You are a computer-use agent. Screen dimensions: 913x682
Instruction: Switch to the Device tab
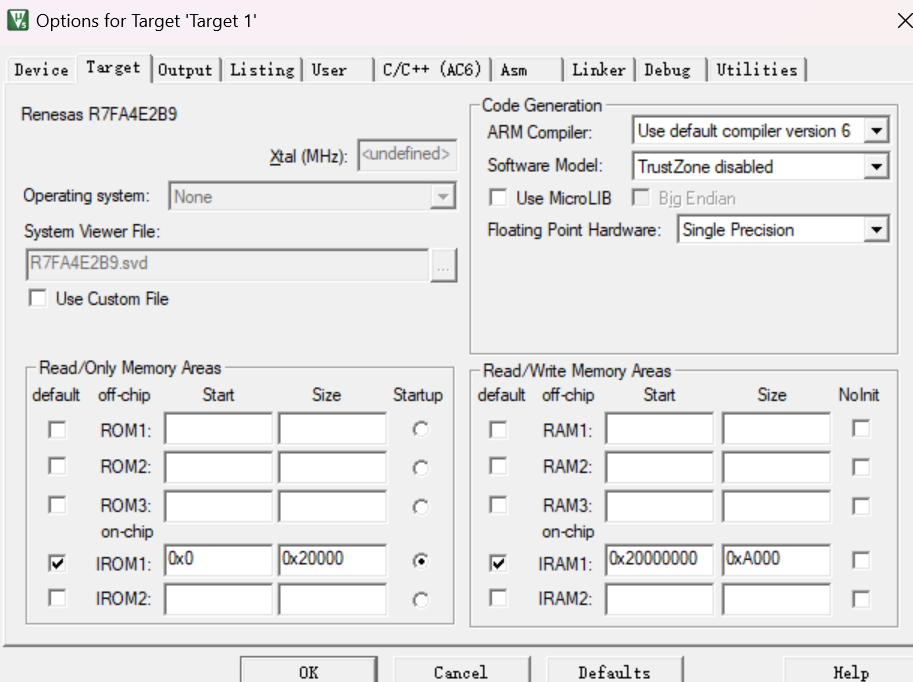41,70
